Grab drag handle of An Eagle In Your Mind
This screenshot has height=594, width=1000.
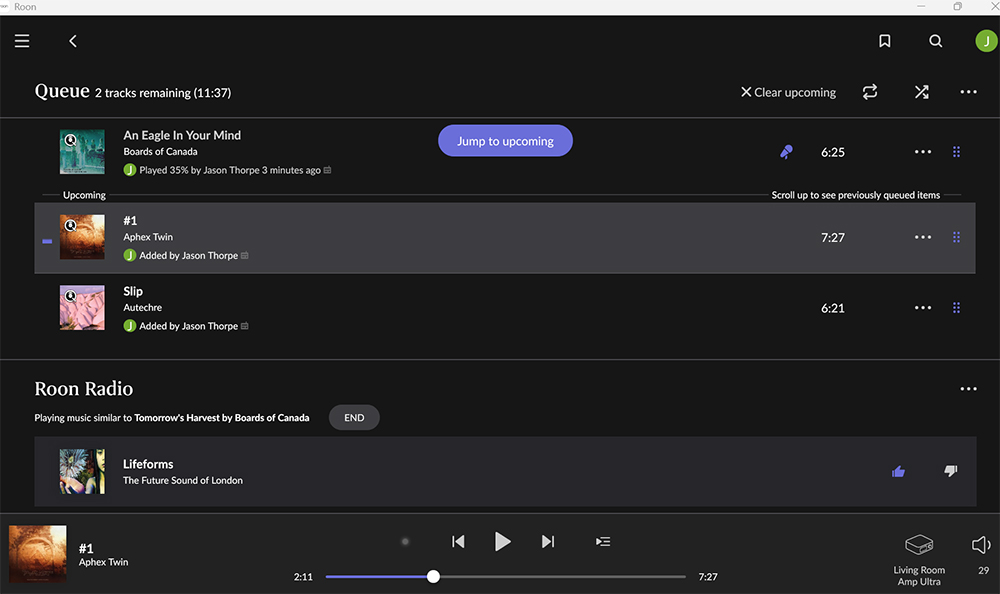pyautogui.click(x=956, y=152)
